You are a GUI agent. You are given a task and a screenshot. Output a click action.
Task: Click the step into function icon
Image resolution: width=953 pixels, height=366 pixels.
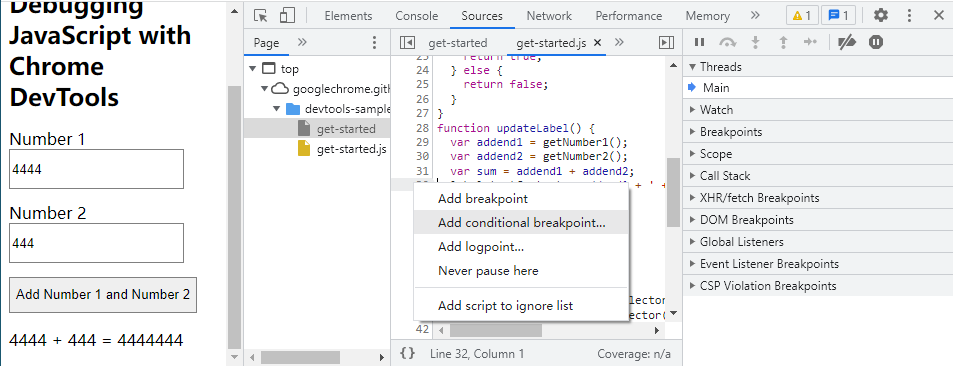tap(755, 43)
